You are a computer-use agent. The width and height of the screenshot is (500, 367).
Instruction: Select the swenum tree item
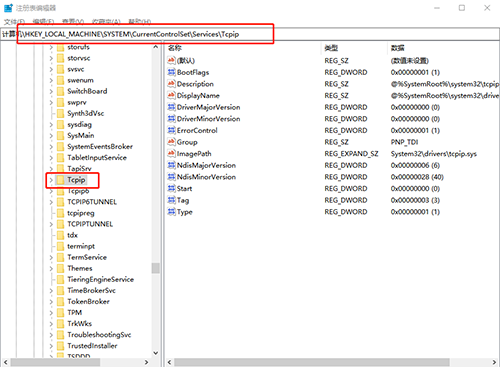(x=80, y=80)
